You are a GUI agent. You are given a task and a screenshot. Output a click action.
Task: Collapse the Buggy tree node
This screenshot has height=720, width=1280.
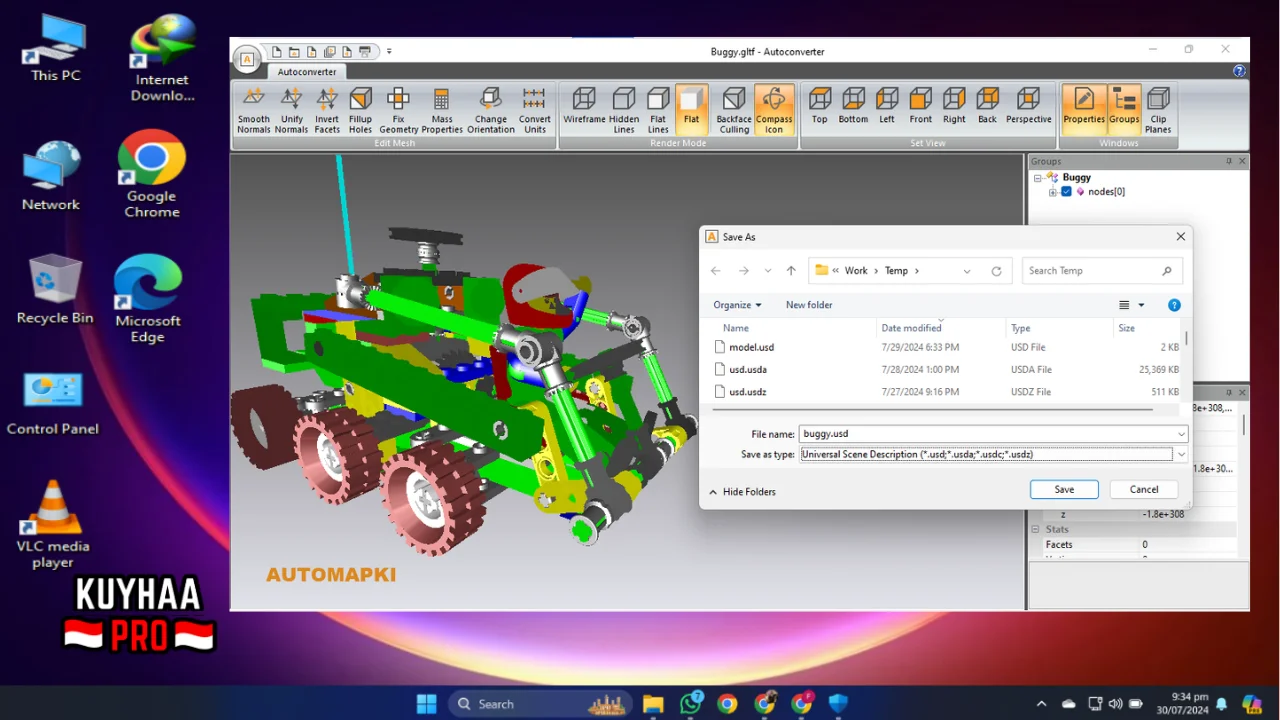(x=1038, y=178)
